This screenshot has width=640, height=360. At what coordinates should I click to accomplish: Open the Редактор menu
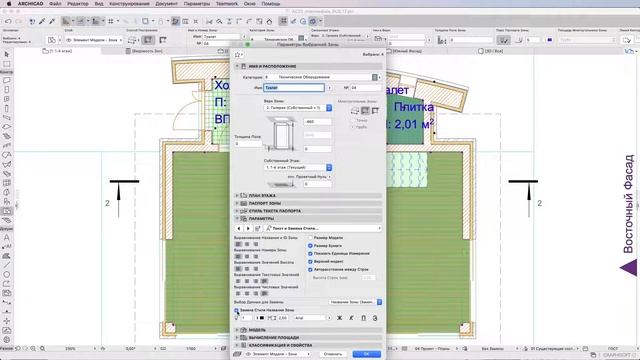pyautogui.click(x=78, y=4)
